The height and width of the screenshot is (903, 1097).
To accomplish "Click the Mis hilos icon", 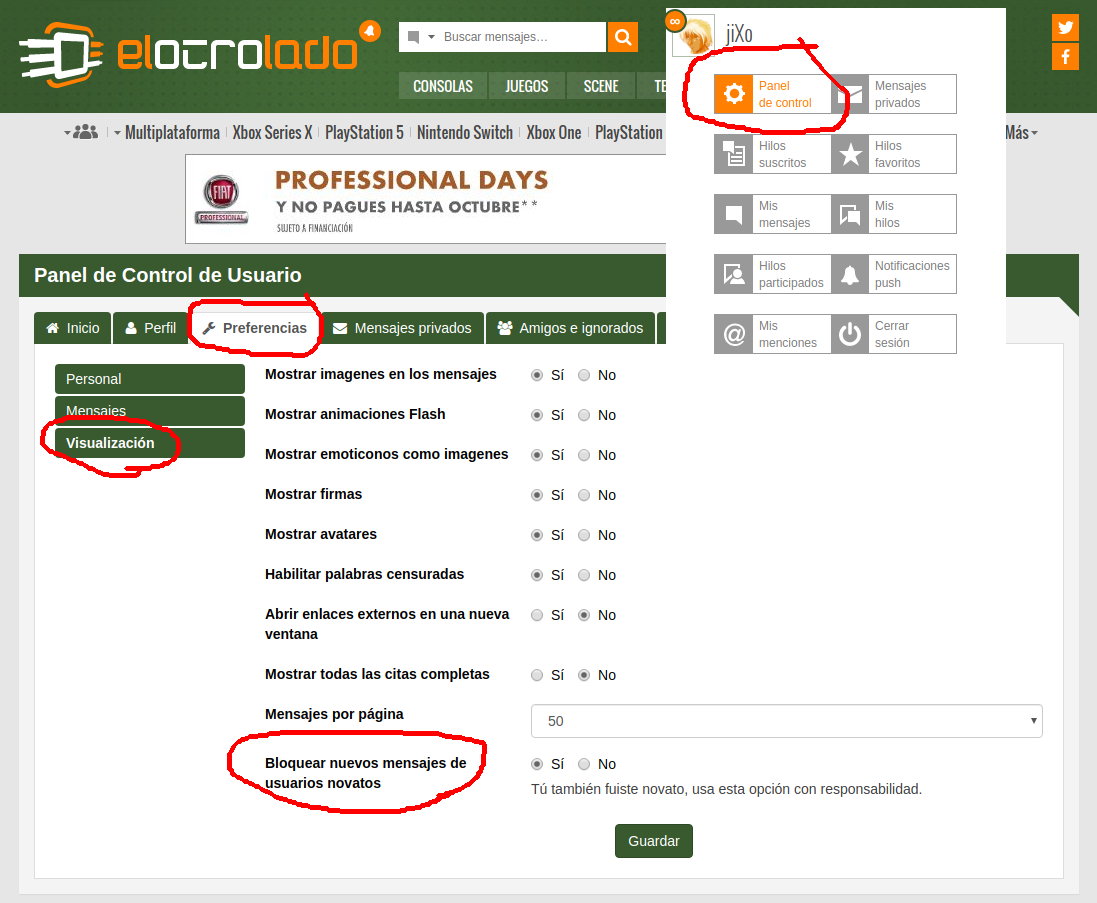I will [849, 214].
